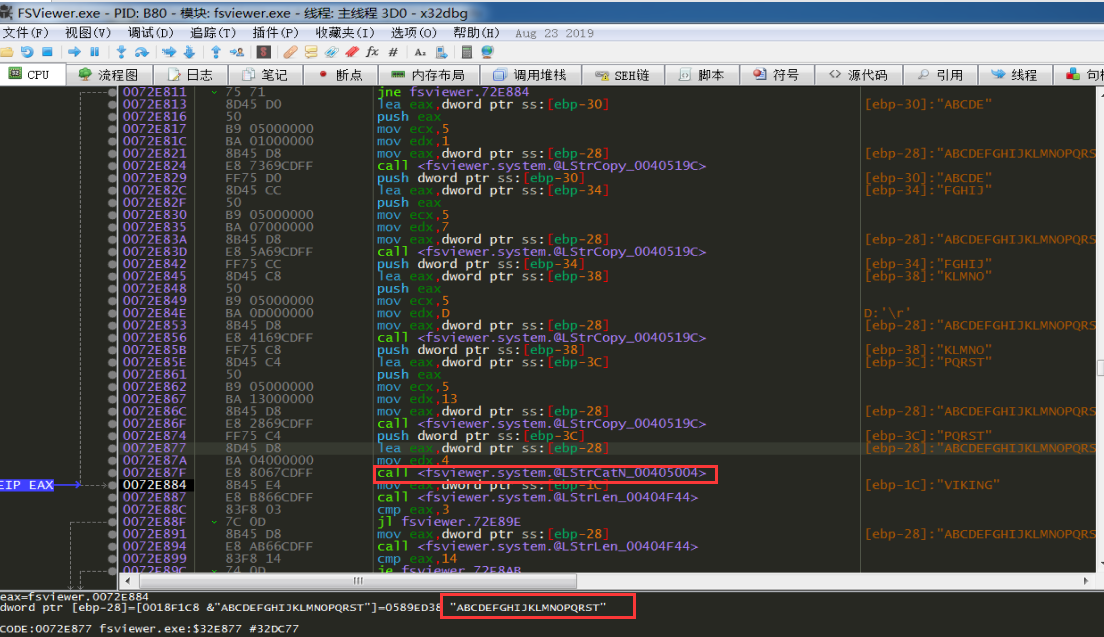The height and width of the screenshot is (637, 1104).
Task: Click the Trace Over icon
Action: pos(189,51)
